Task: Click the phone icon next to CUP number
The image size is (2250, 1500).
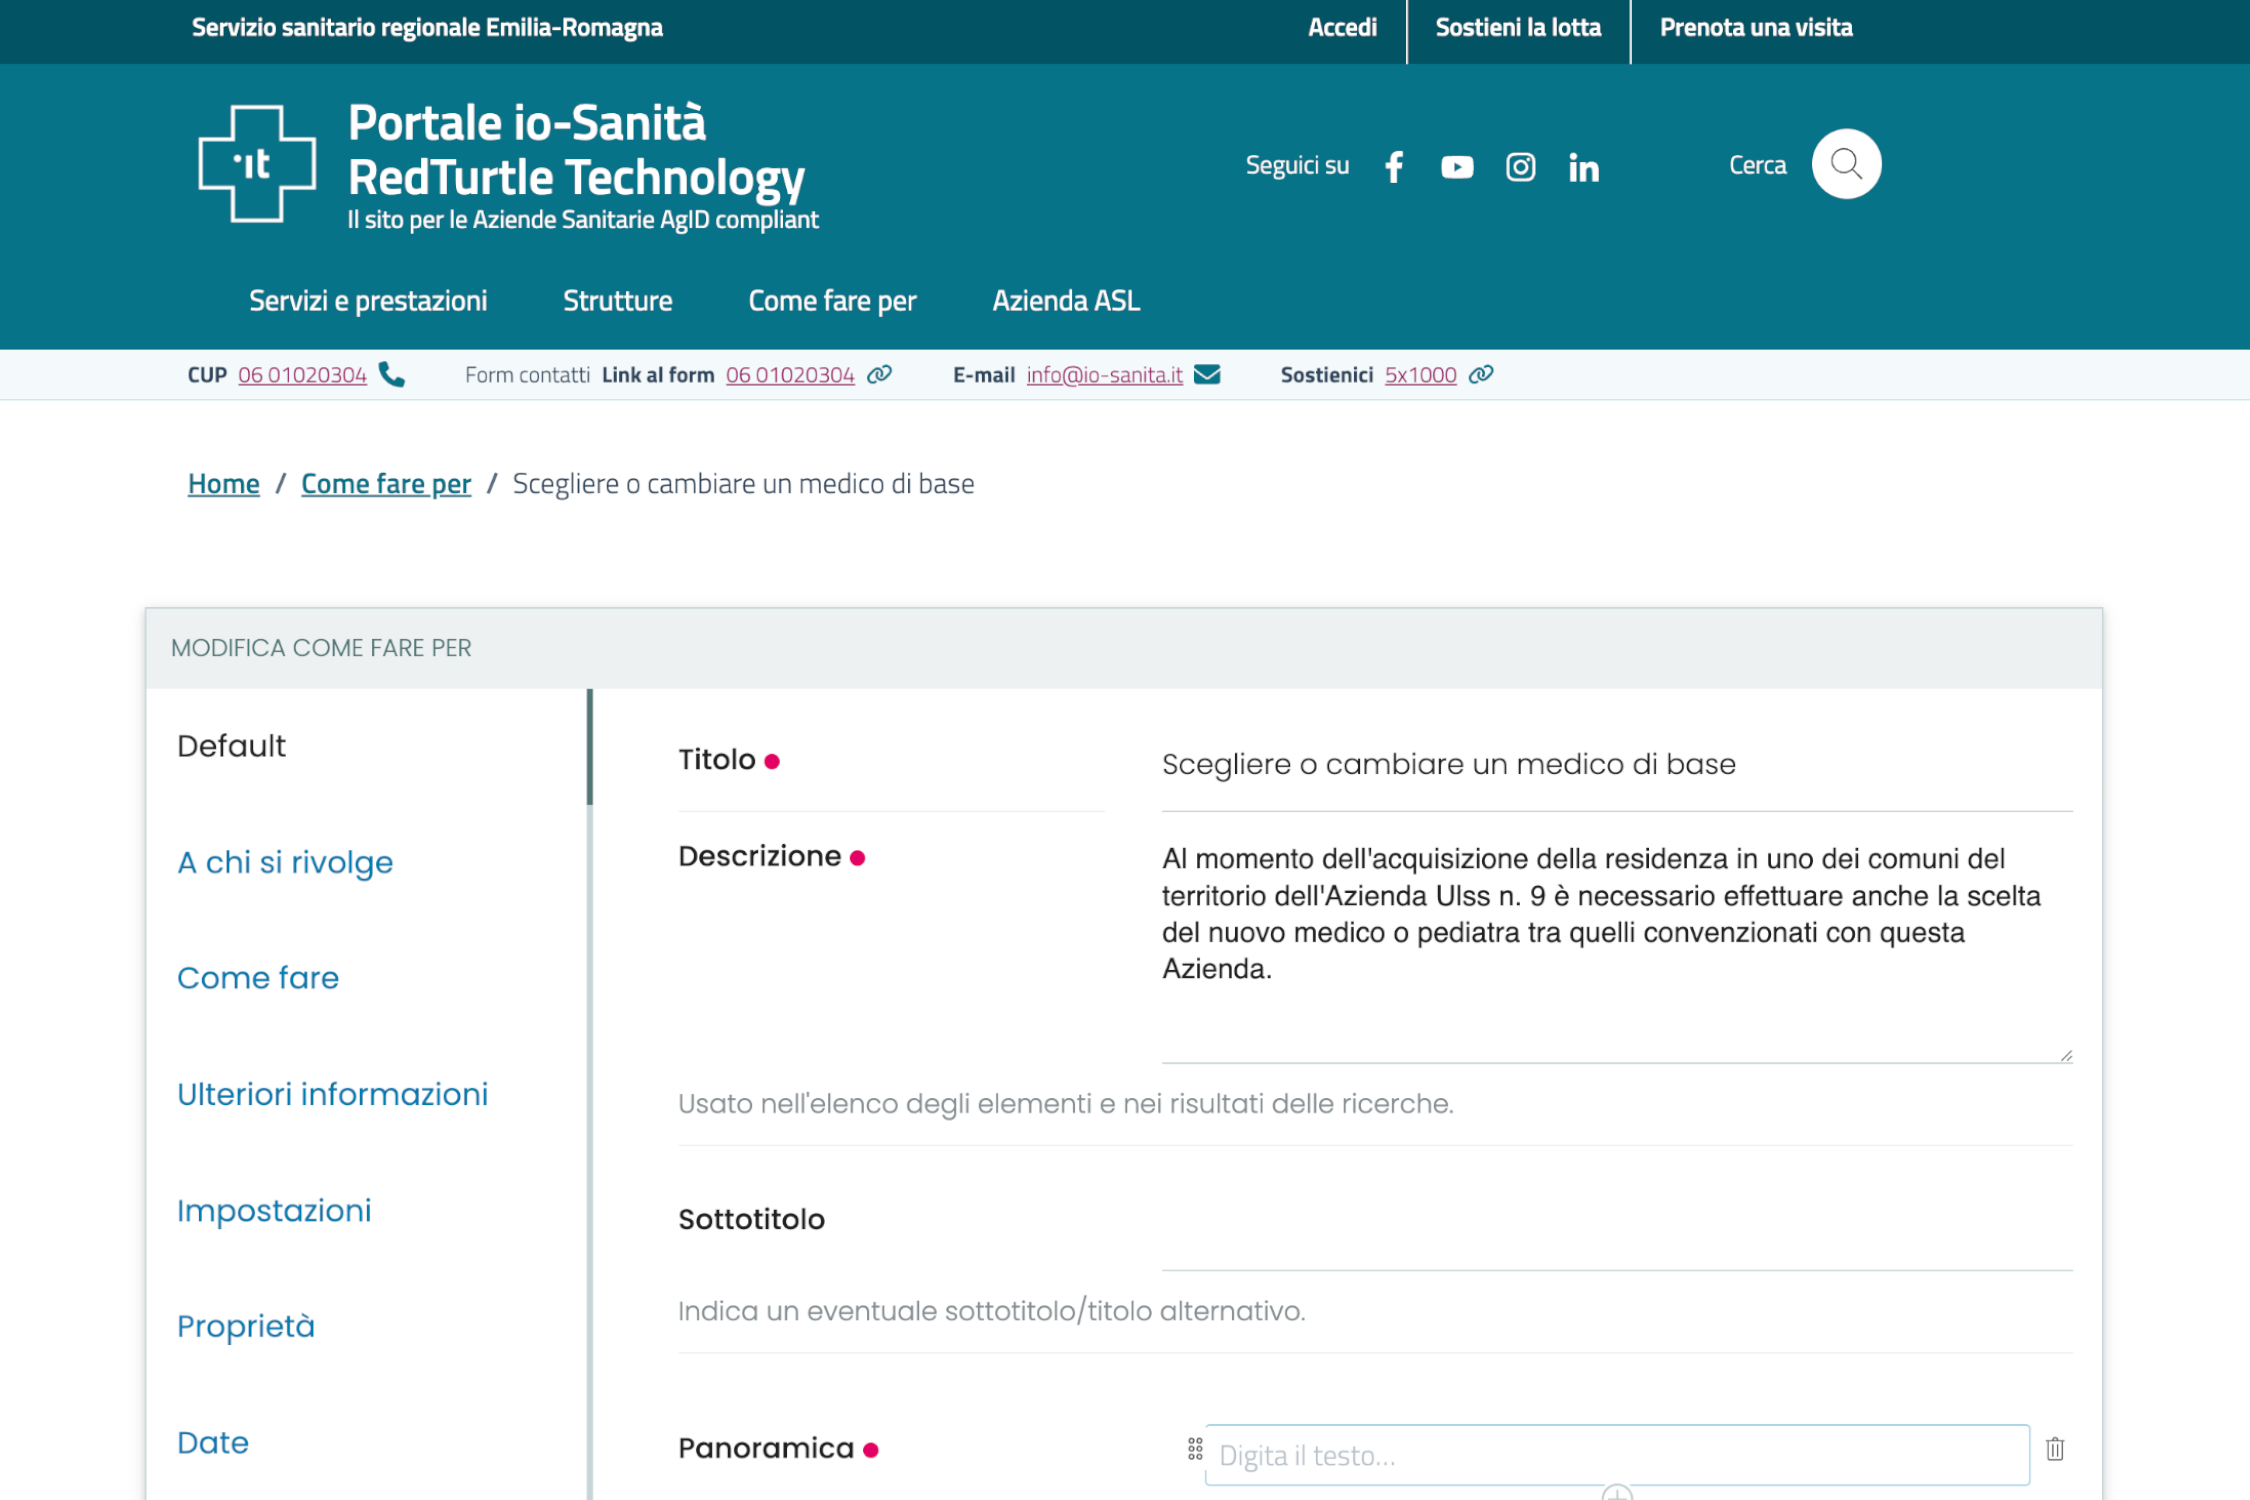Action: (392, 374)
